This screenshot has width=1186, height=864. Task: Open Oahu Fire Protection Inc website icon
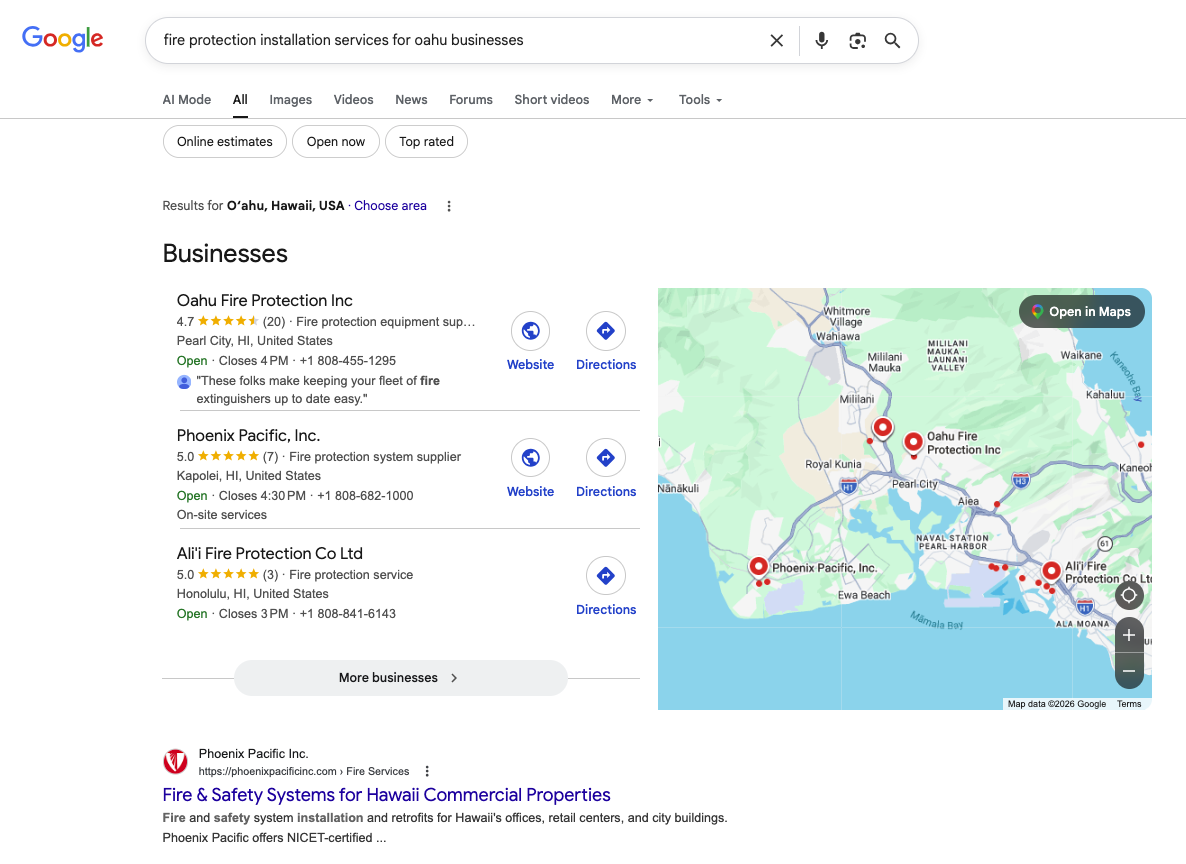pyautogui.click(x=530, y=331)
